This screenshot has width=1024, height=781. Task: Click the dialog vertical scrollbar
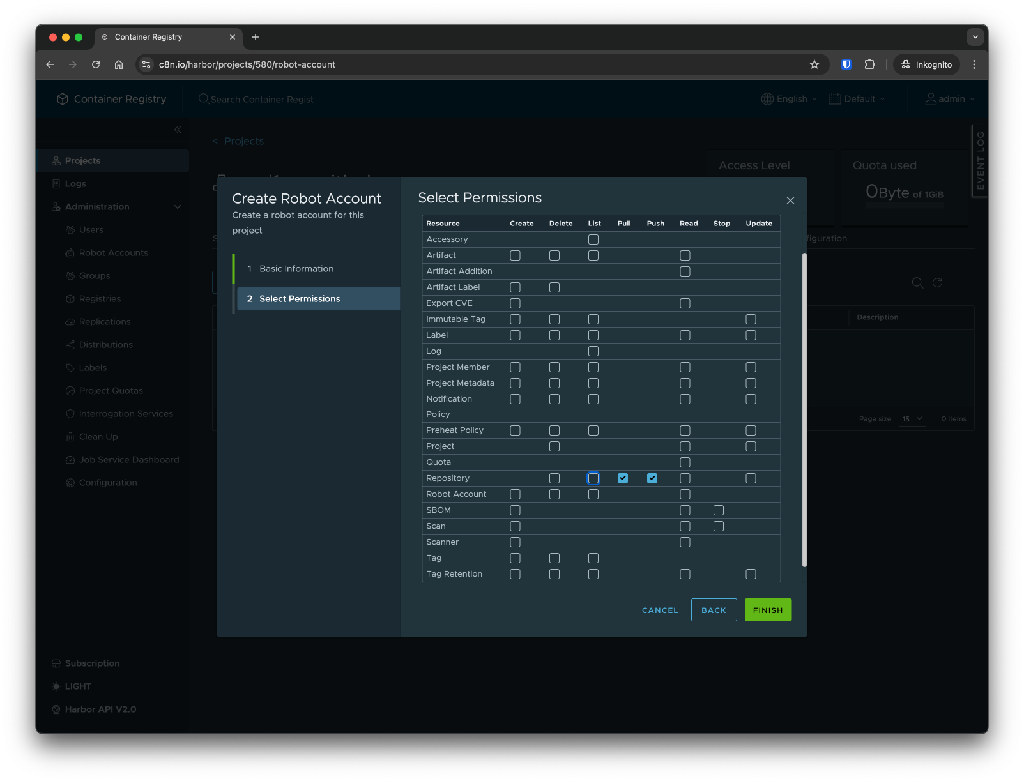tap(804, 410)
